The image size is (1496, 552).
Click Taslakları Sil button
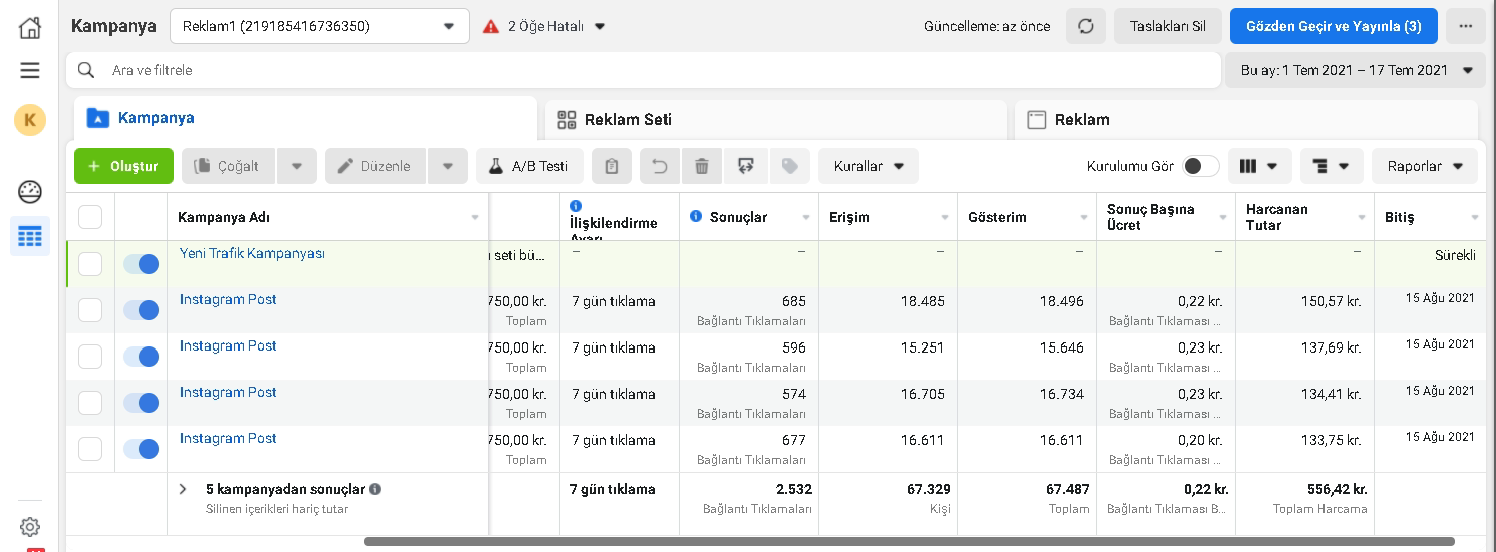tap(1168, 26)
